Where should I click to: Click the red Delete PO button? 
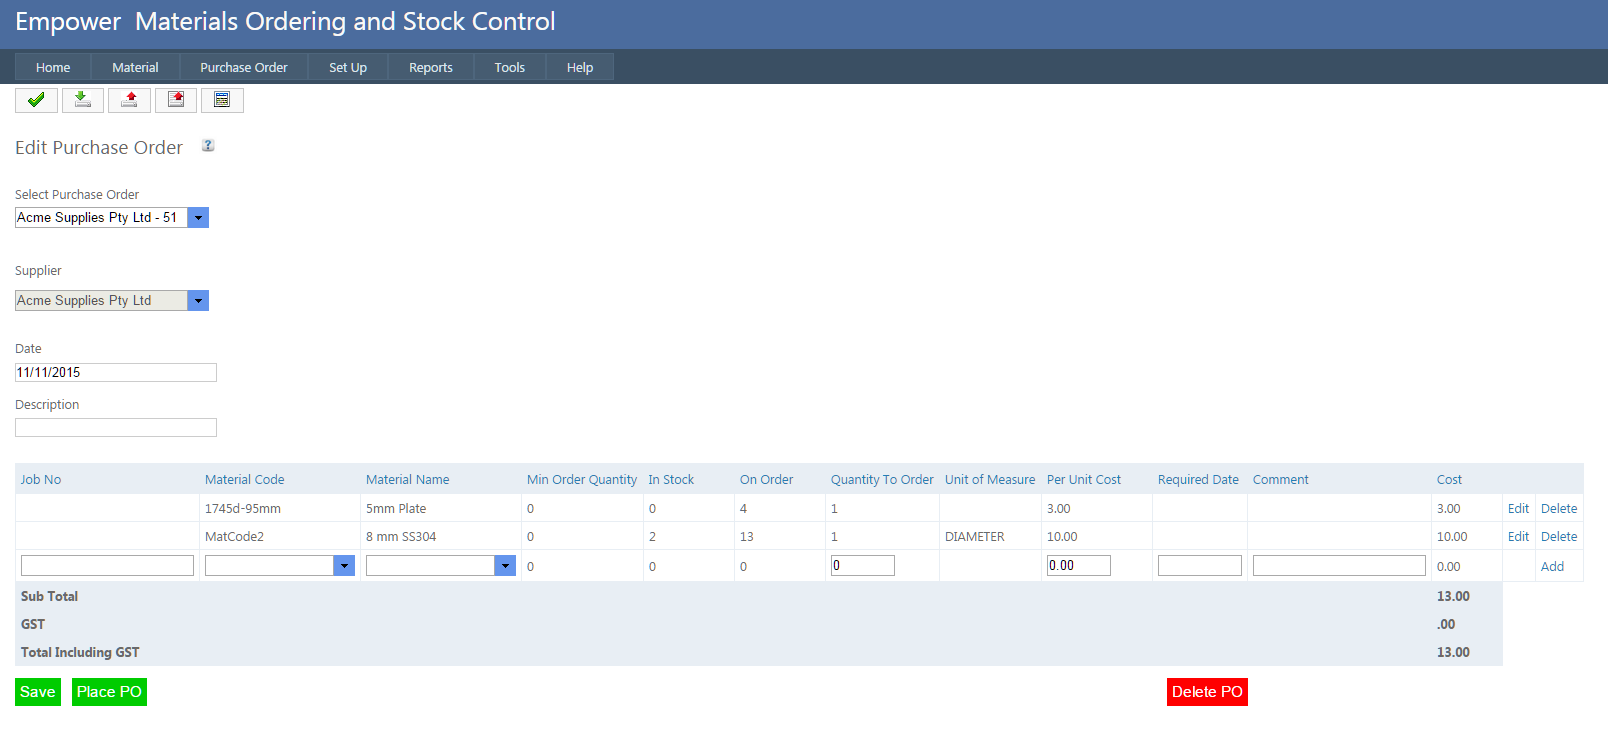coord(1207,692)
